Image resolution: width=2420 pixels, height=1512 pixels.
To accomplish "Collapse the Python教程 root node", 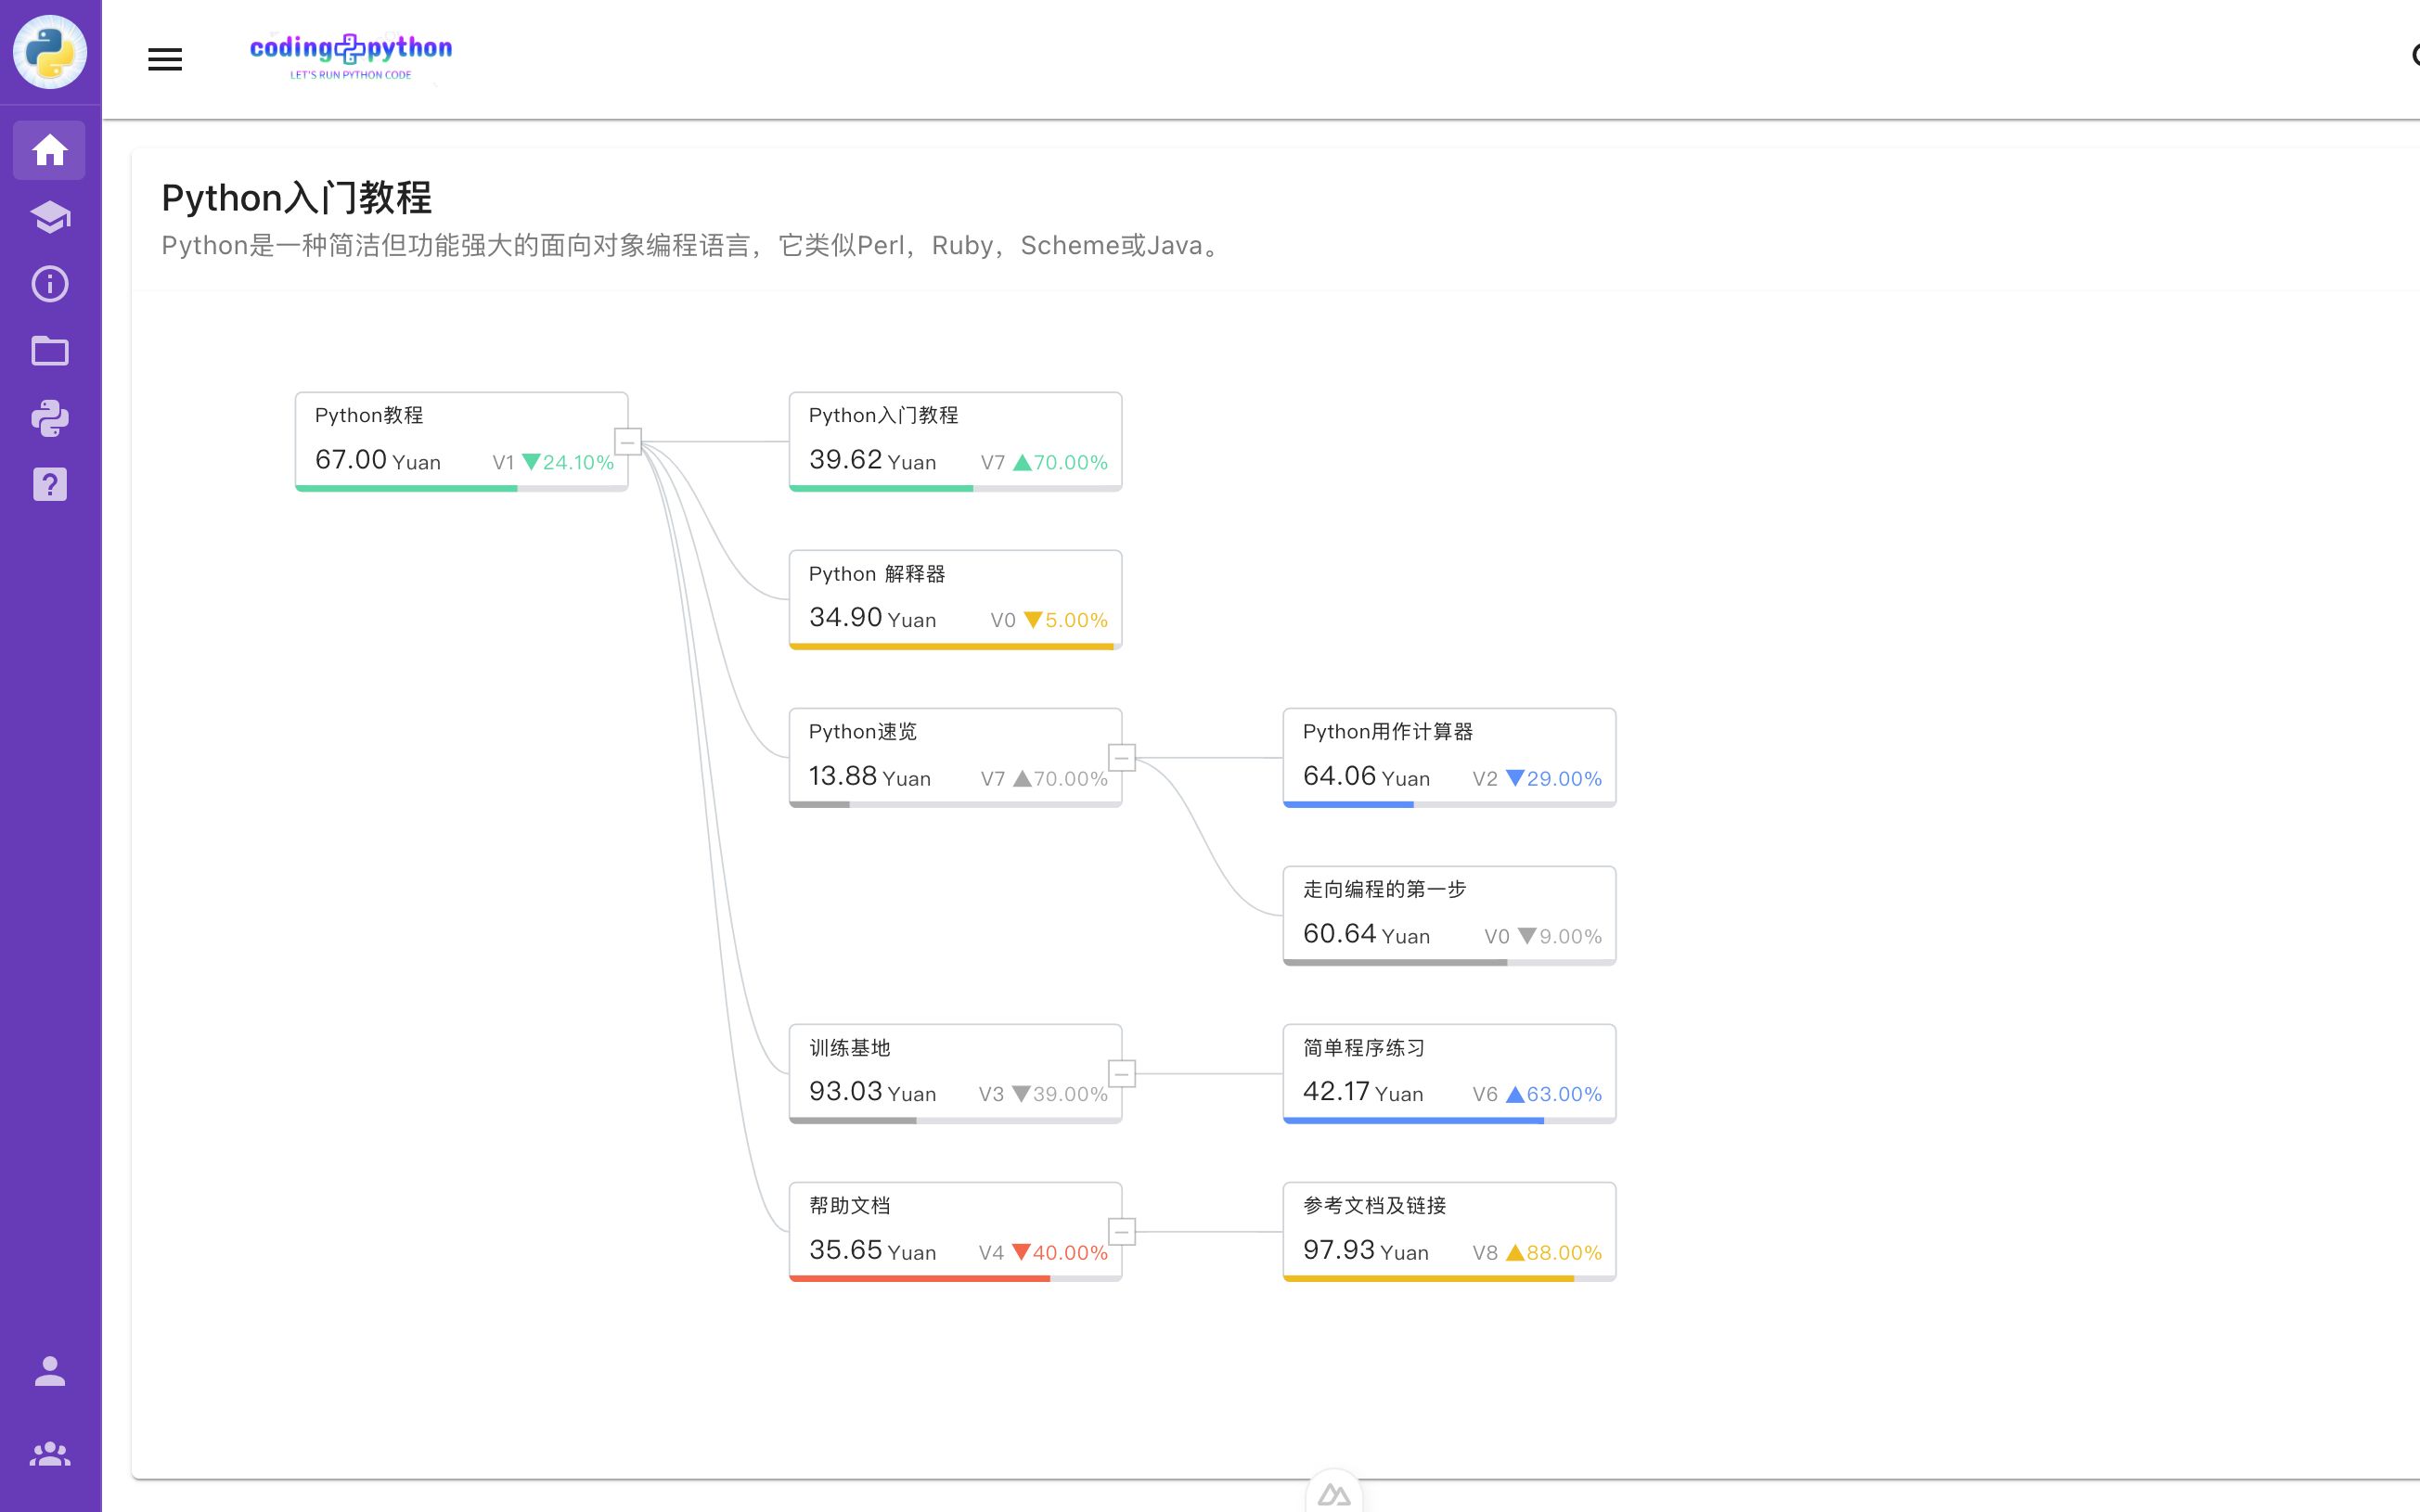I will point(628,441).
